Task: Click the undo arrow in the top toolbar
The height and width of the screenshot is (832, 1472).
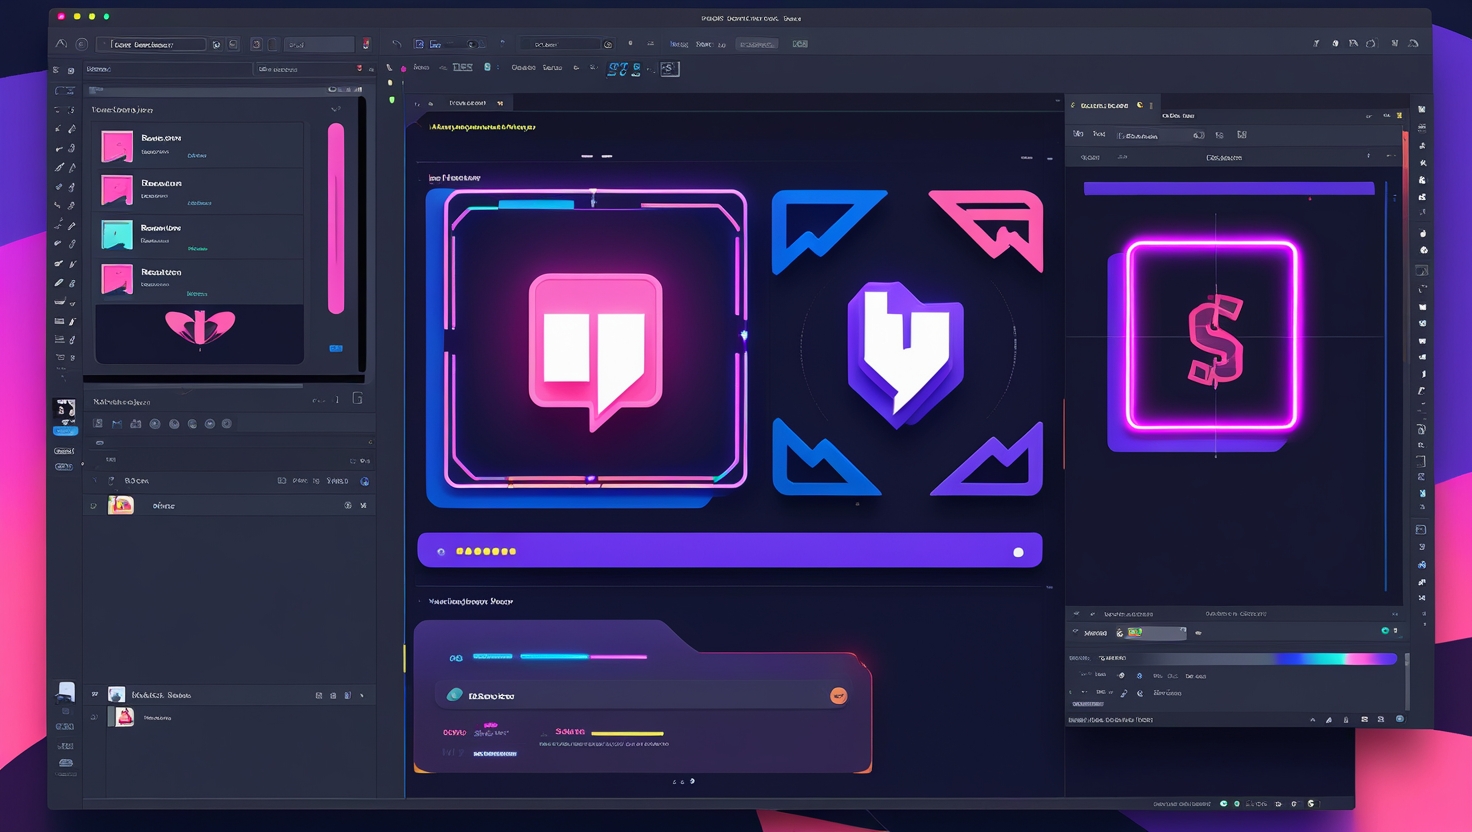Action: pos(397,44)
